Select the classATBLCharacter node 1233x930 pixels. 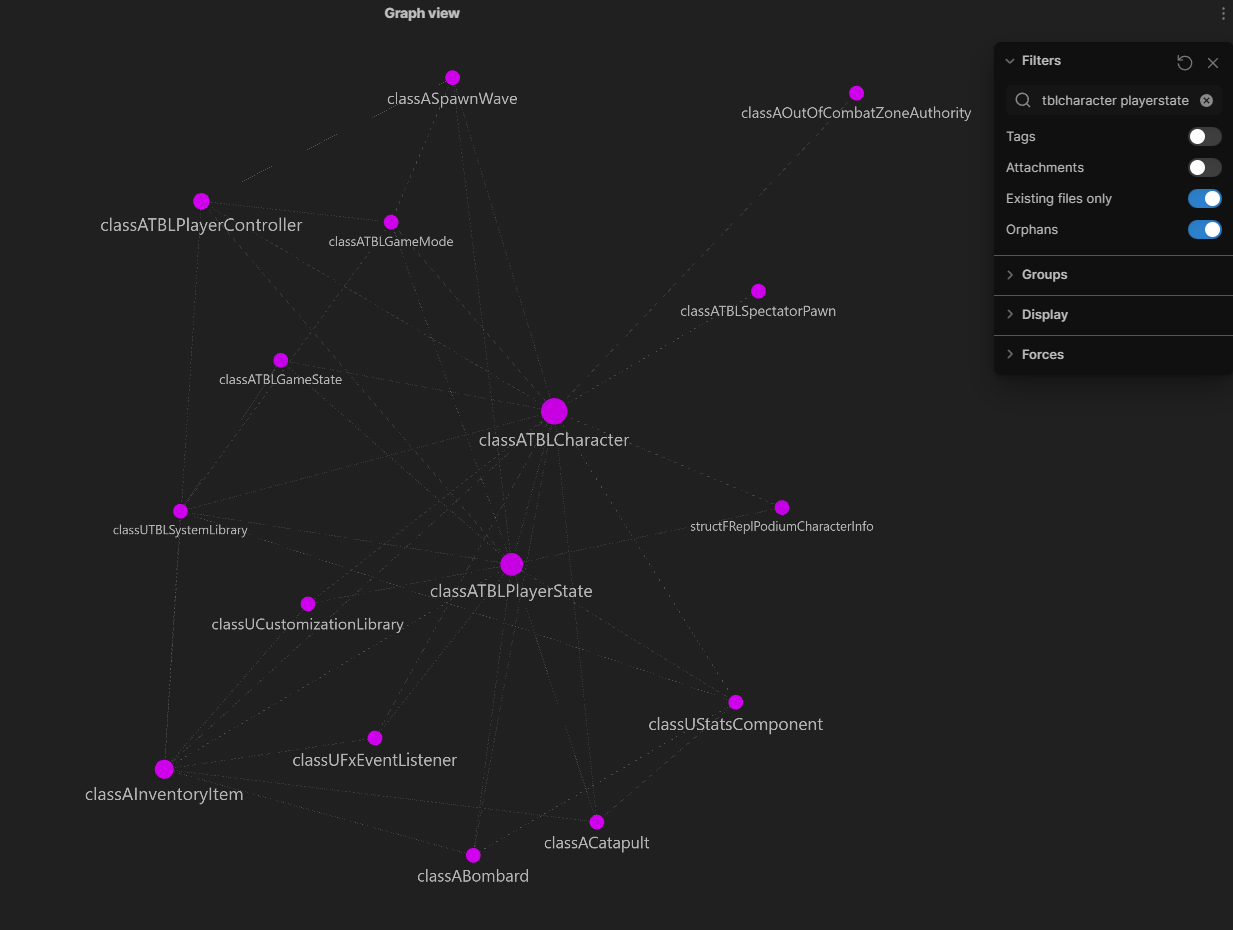pyautogui.click(x=554, y=410)
